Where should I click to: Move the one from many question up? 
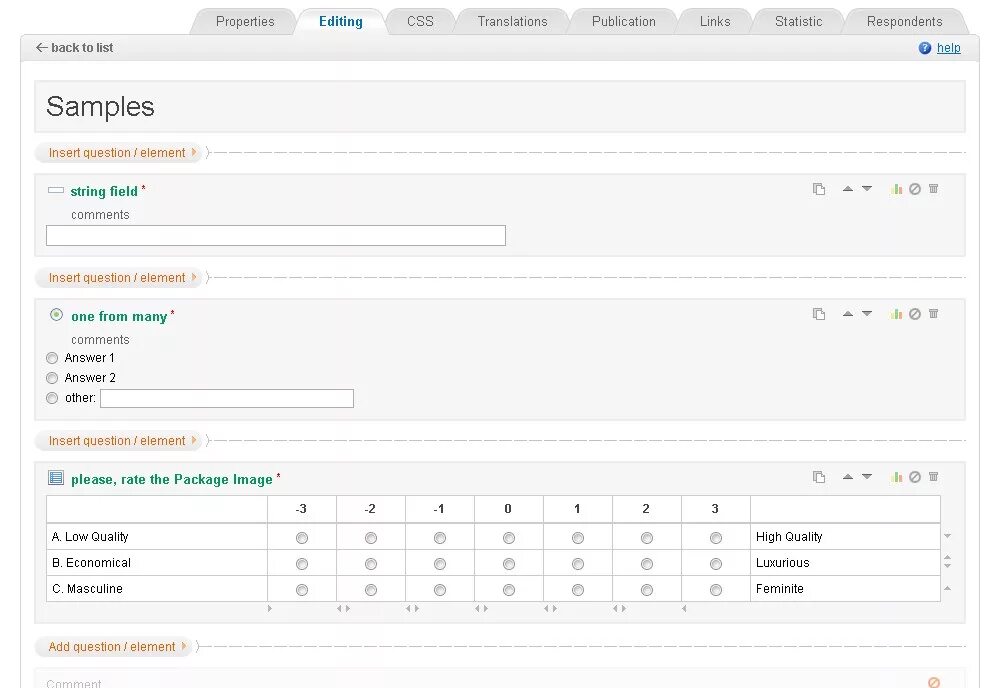[x=848, y=314]
